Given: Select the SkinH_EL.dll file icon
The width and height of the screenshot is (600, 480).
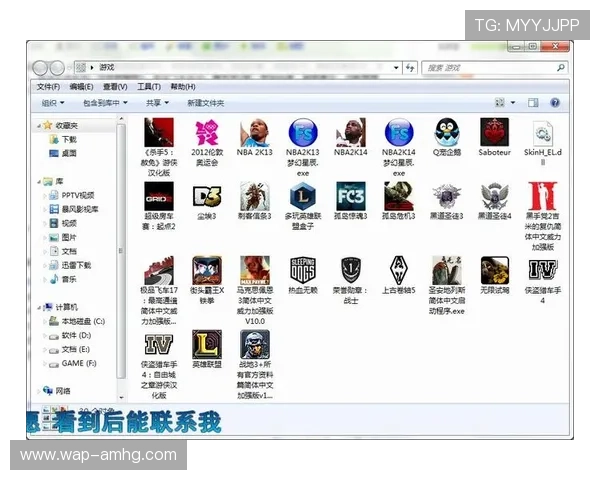Looking at the screenshot, I should pyautogui.click(x=543, y=133).
